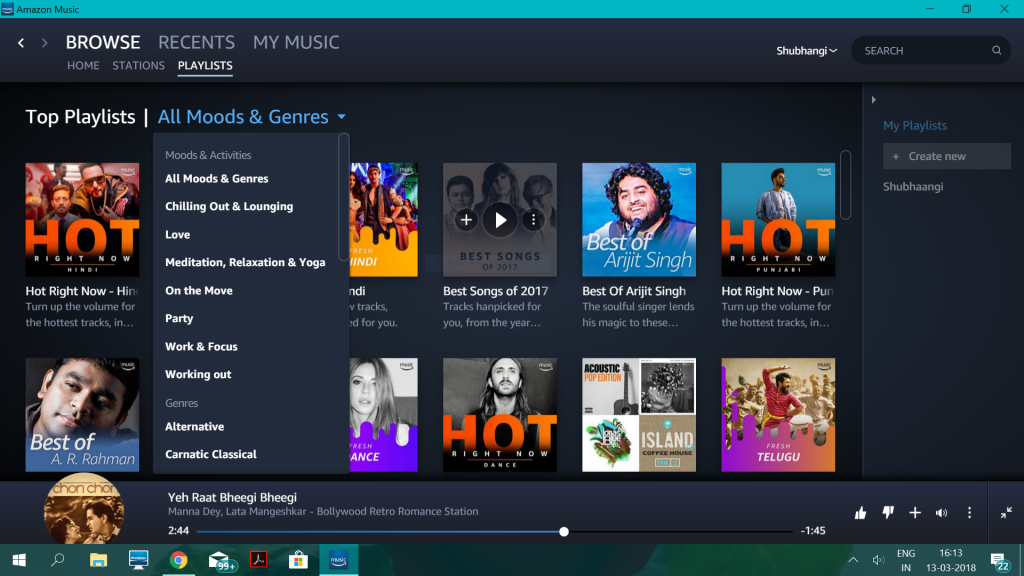Image resolution: width=1024 pixels, height=576 pixels.
Task: Click the search magnifier icon
Action: click(x=997, y=50)
